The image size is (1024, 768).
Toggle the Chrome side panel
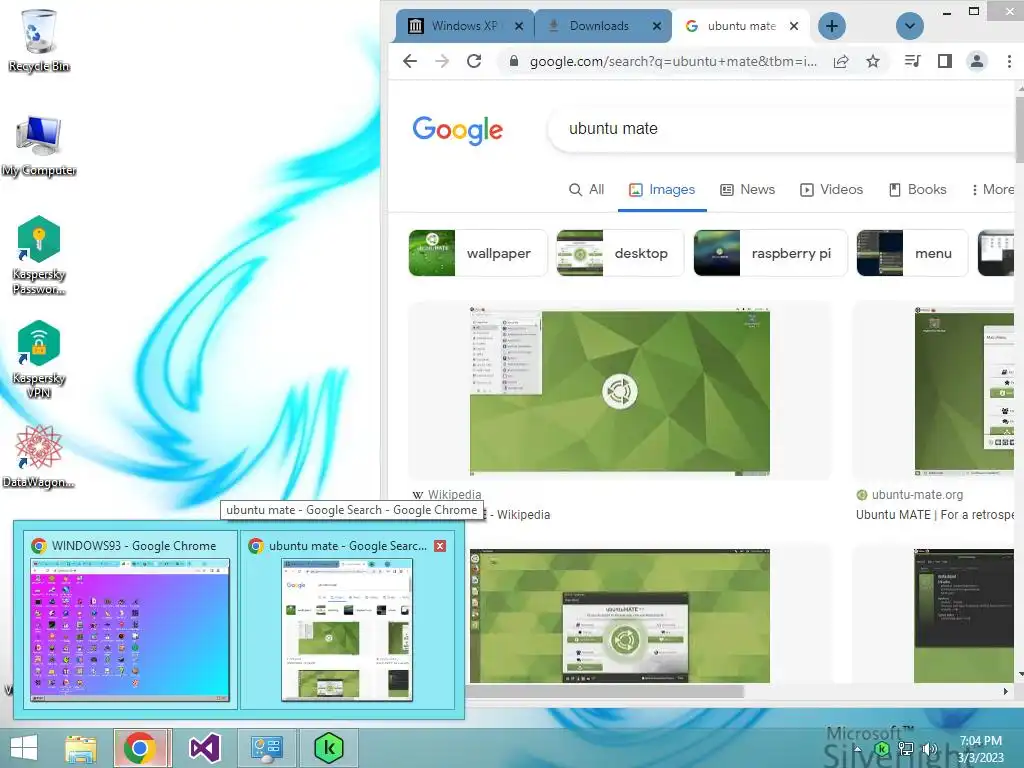(x=944, y=61)
